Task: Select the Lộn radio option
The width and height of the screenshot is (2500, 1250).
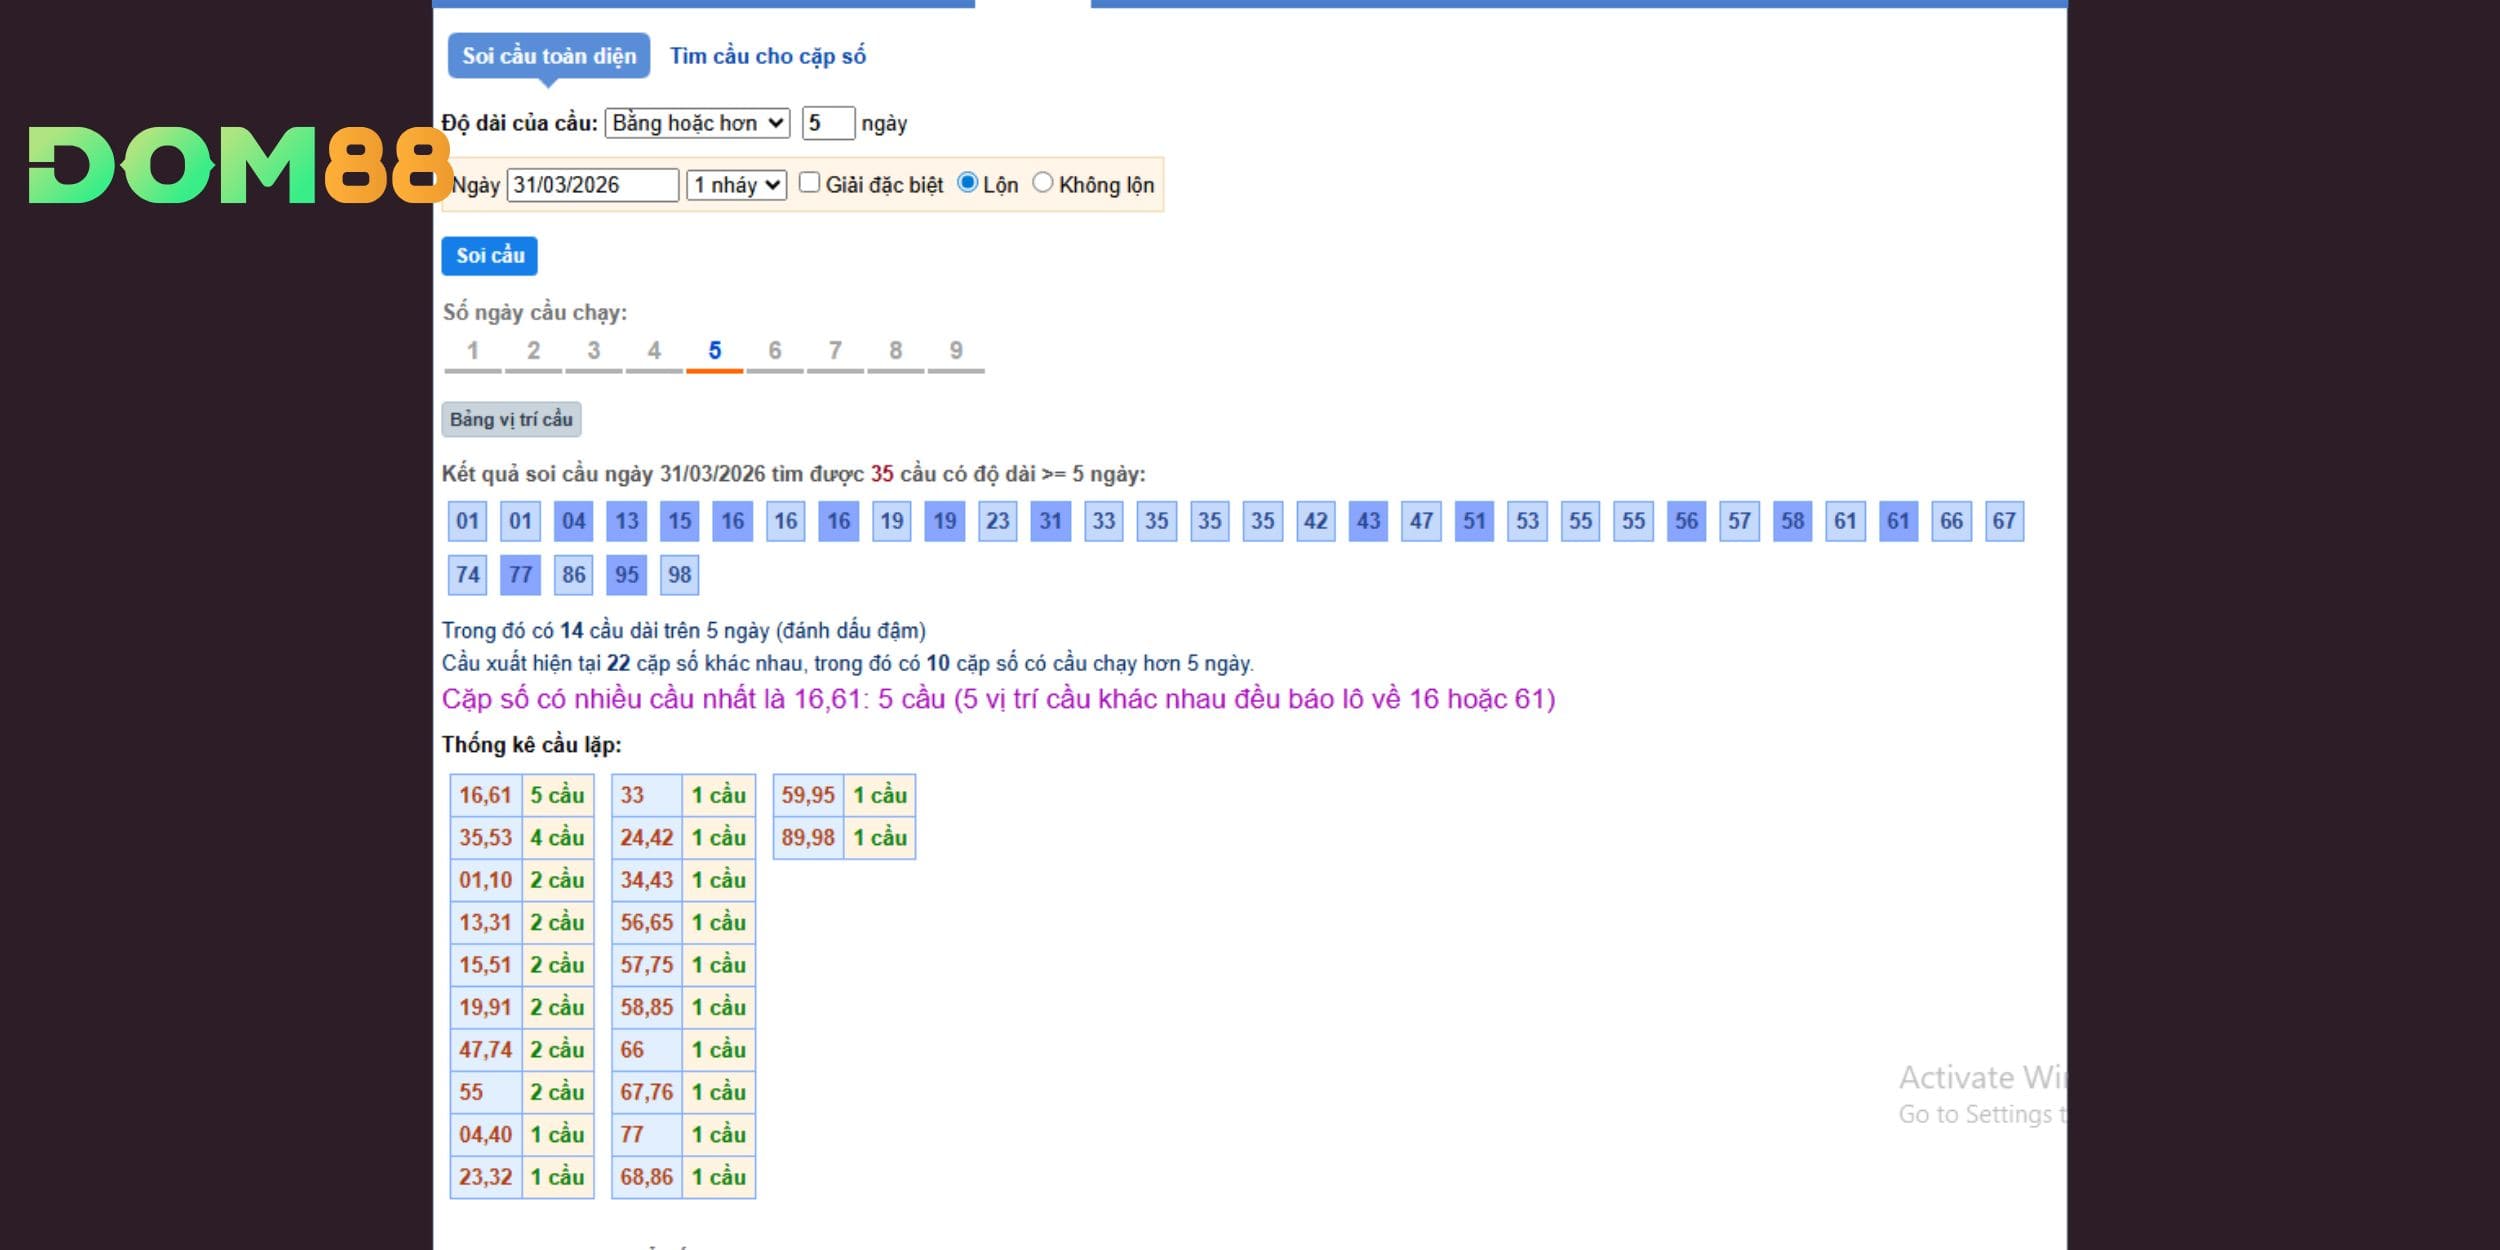Action: click(967, 182)
